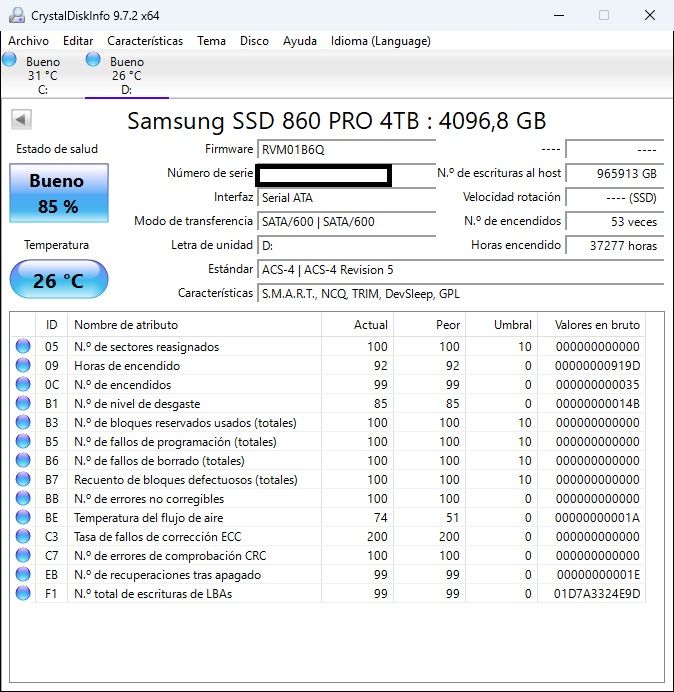Select row N.º de recuperaciones tras apagado
Screen dimensions: 674x692
328,574
